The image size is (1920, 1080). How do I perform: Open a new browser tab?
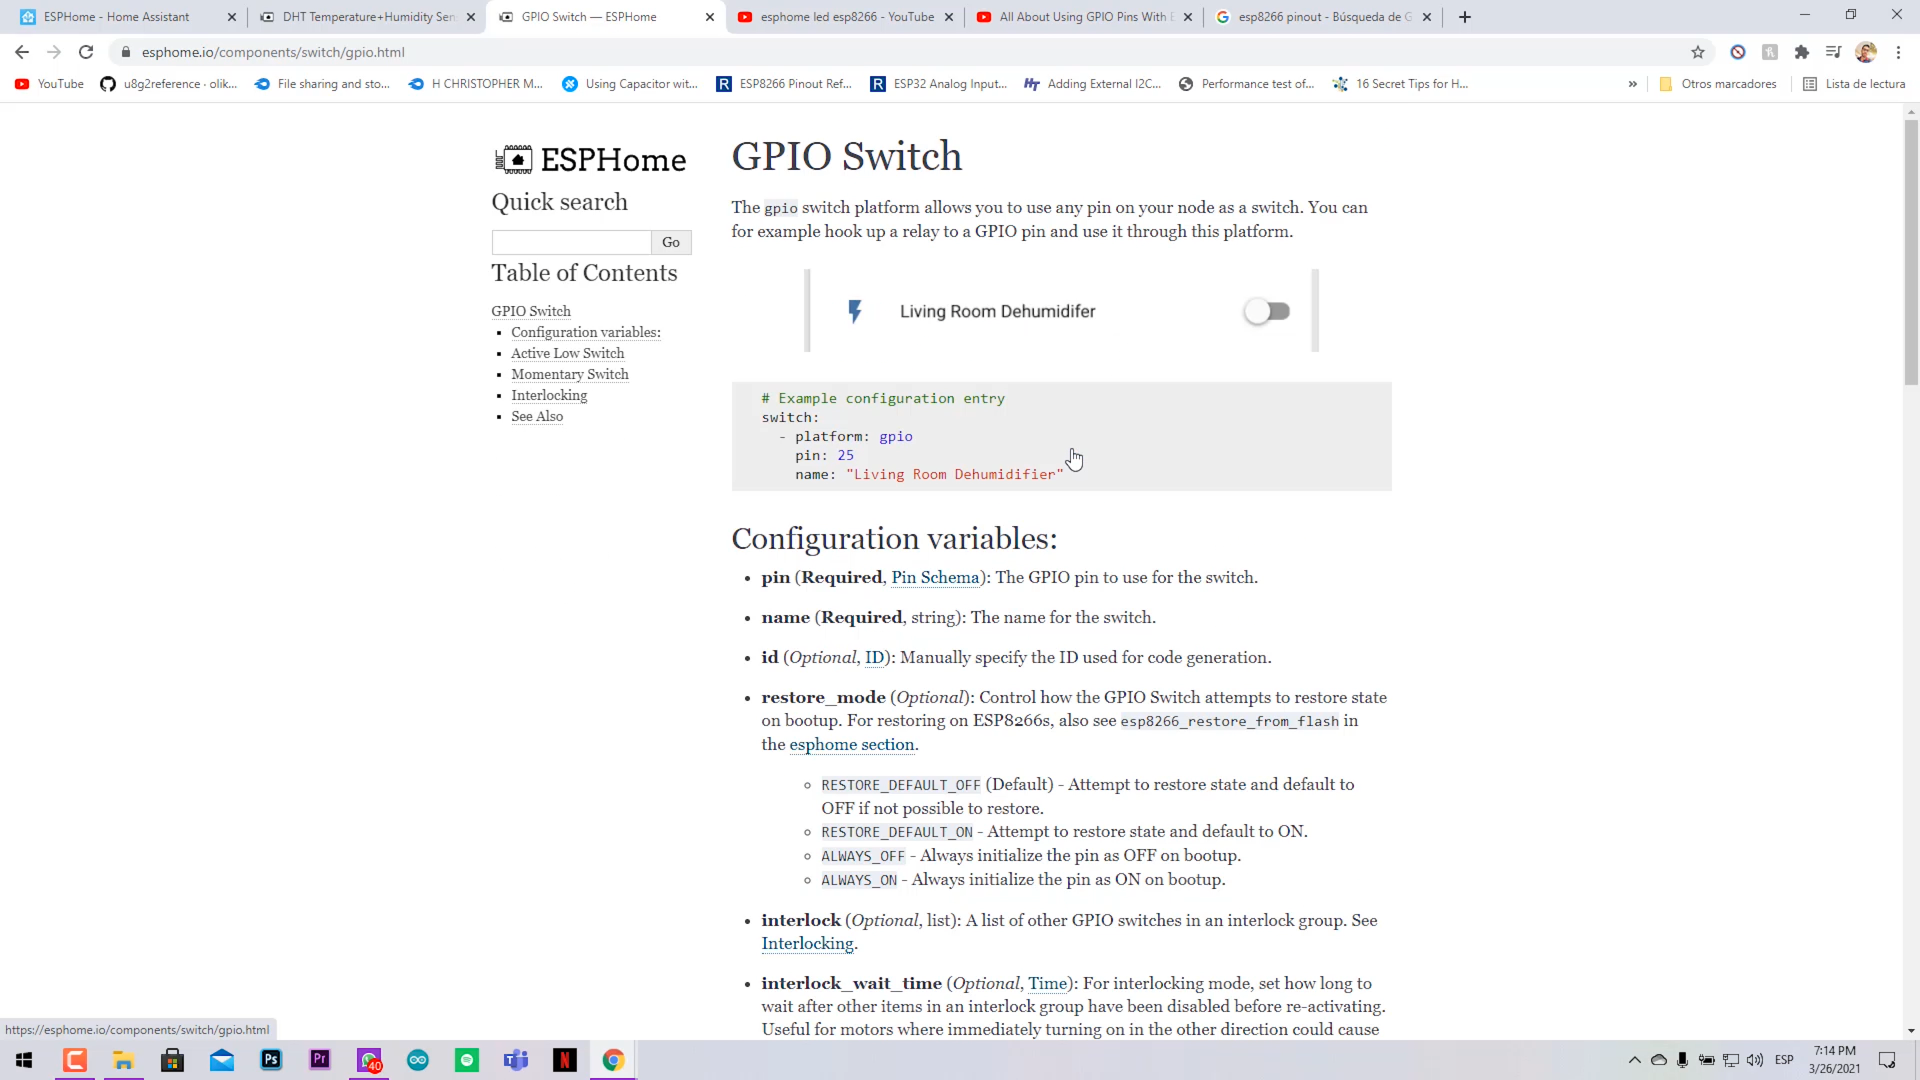pos(1465,17)
